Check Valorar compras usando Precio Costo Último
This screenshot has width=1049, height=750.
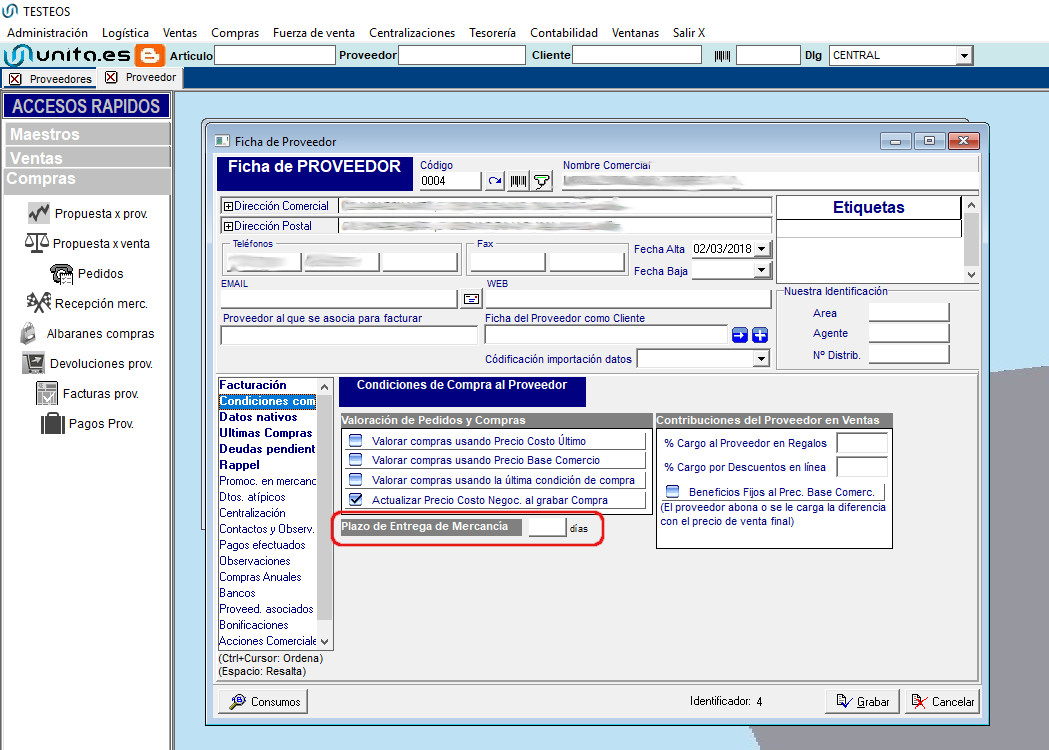coord(356,440)
